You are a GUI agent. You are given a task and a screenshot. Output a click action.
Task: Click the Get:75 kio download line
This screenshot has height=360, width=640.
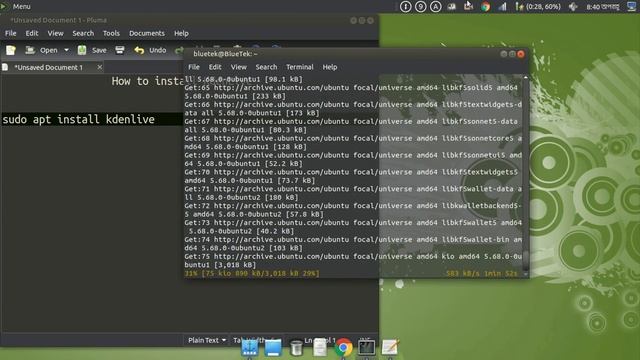tap(353, 260)
